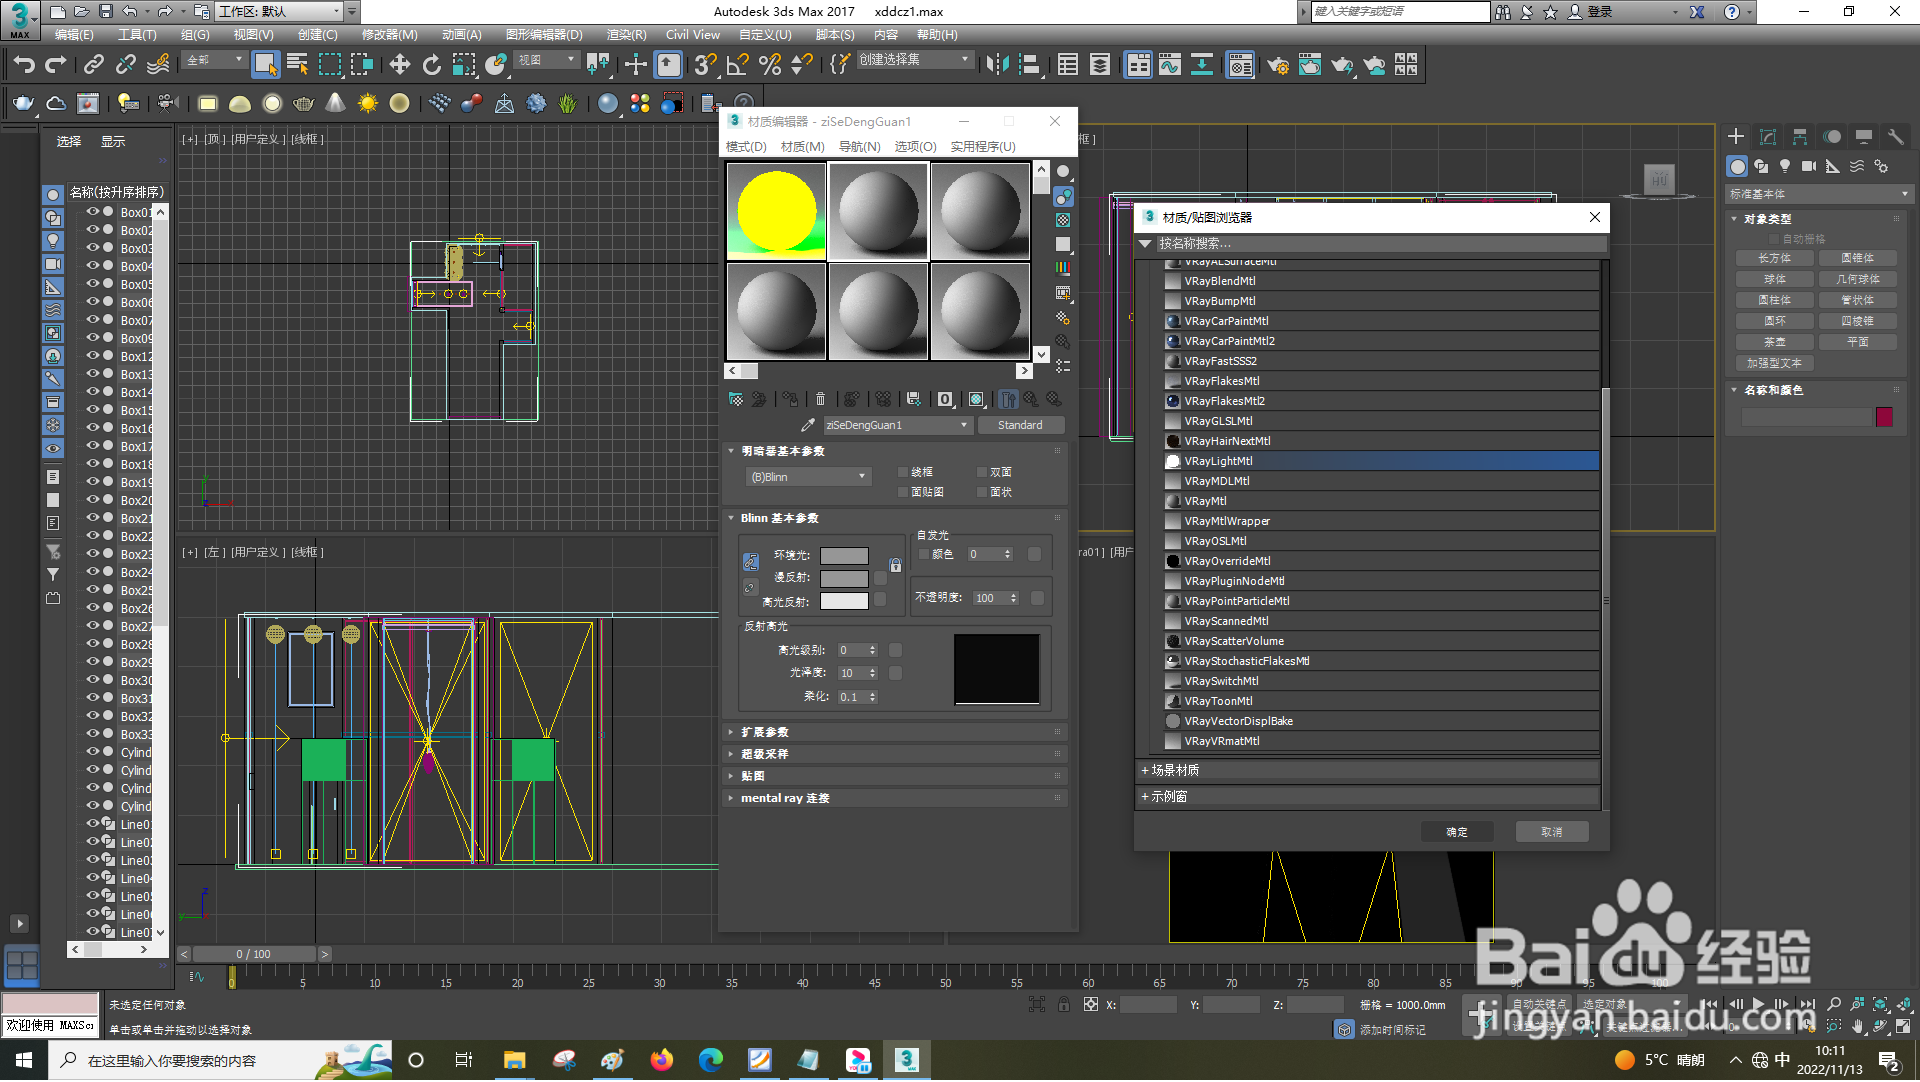Open the 渲染(R) menu
This screenshot has height=1082, width=1920.
click(626, 35)
